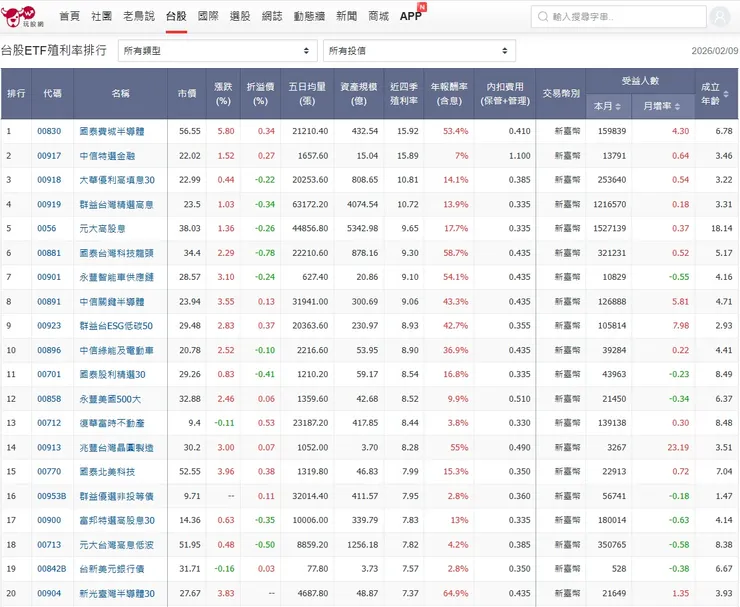The image size is (740, 607).
Task: Open 大華優利高填息30 link
Action: tap(117, 180)
